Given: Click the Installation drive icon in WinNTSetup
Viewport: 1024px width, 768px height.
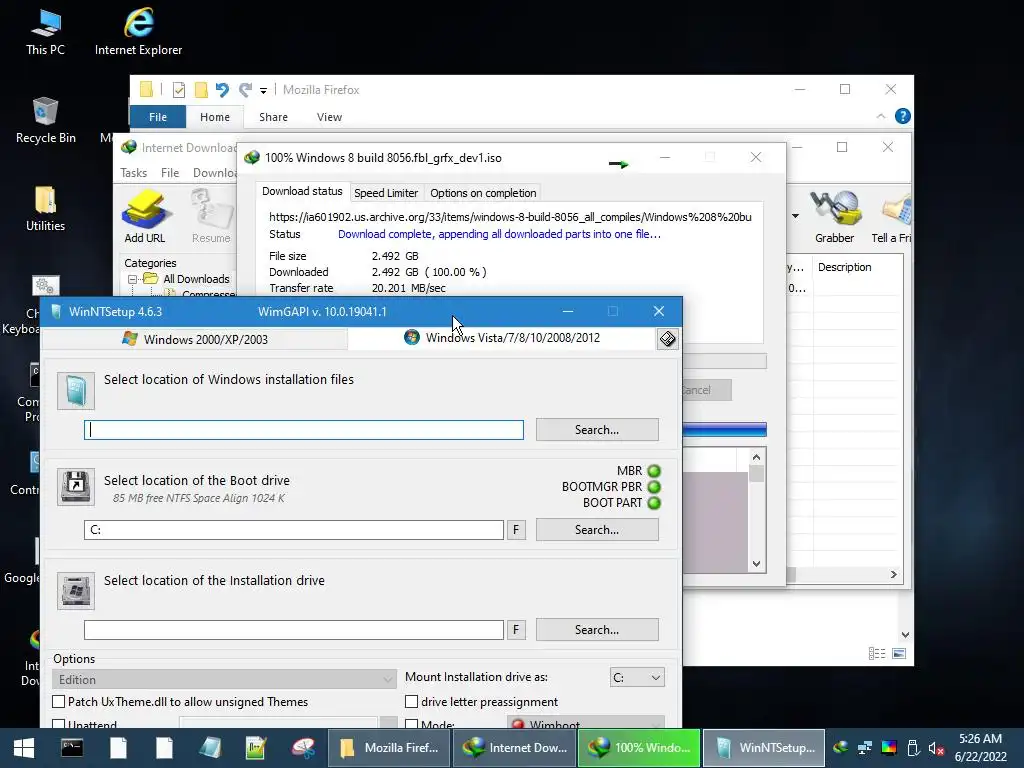Looking at the screenshot, I should (x=76, y=591).
